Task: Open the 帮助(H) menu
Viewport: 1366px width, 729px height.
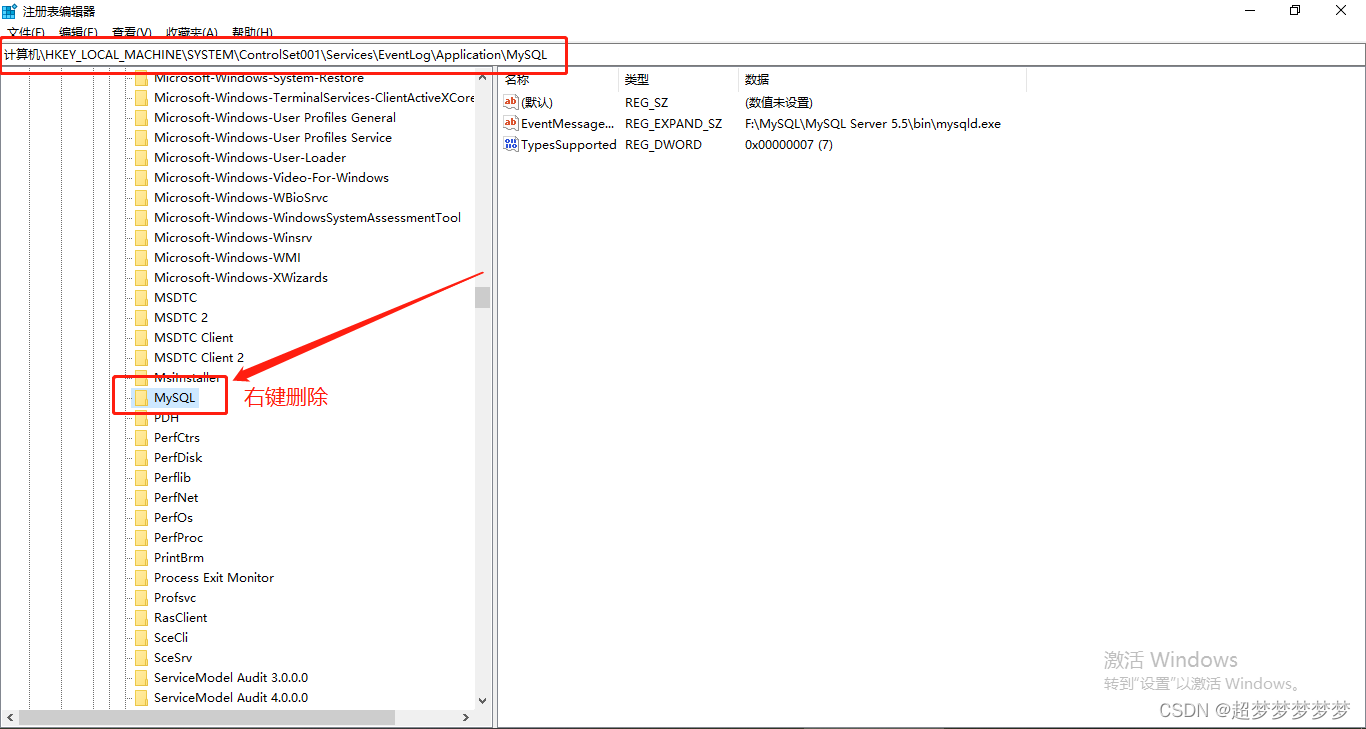Action: (x=252, y=33)
